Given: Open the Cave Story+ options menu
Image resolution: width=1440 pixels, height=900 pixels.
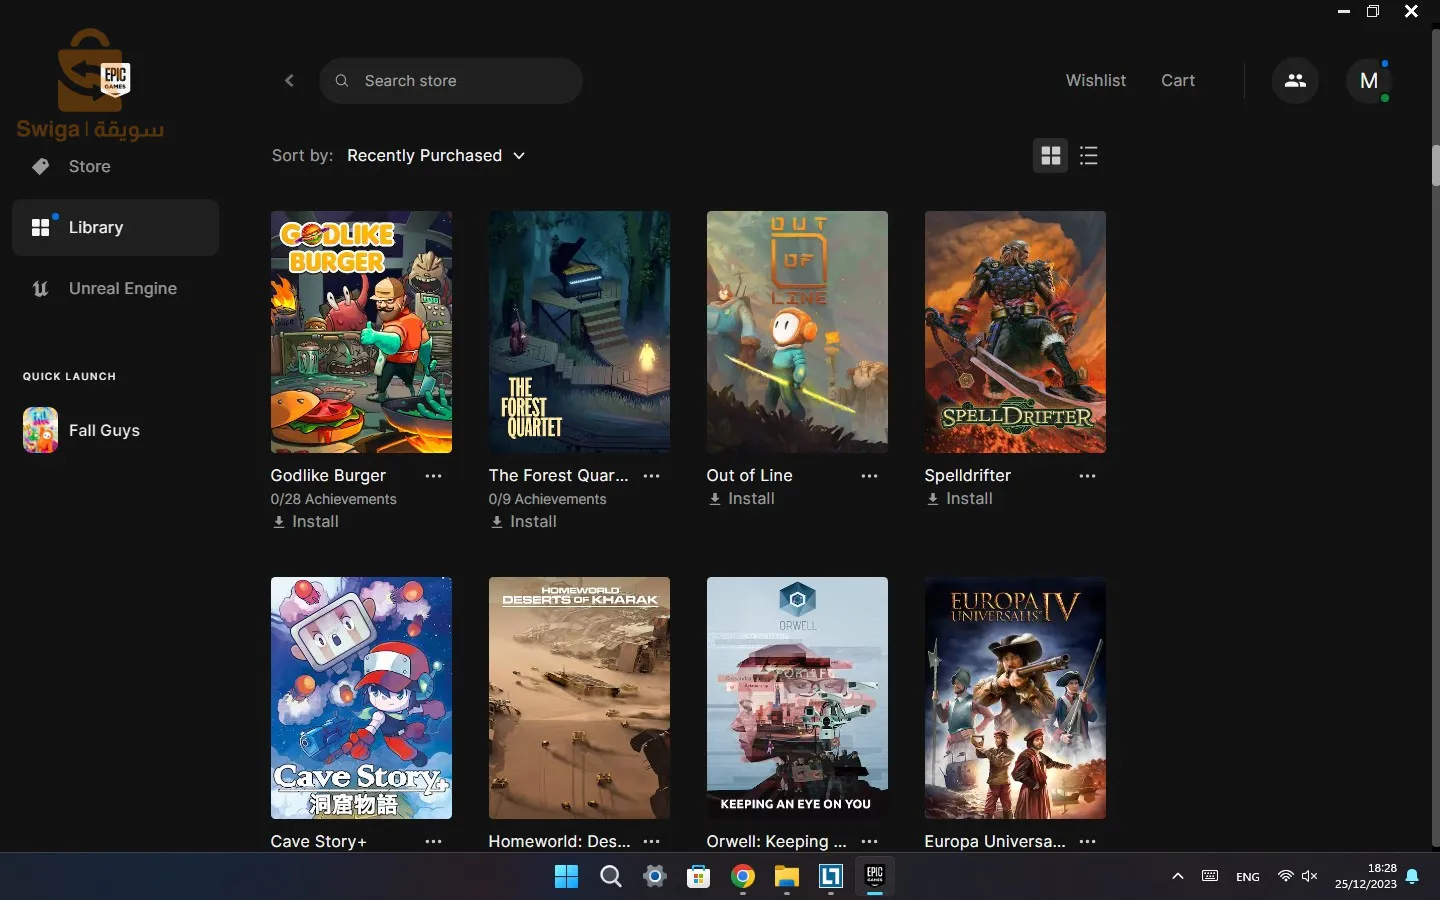Looking at the screenshot, I should tap(433, 842).
